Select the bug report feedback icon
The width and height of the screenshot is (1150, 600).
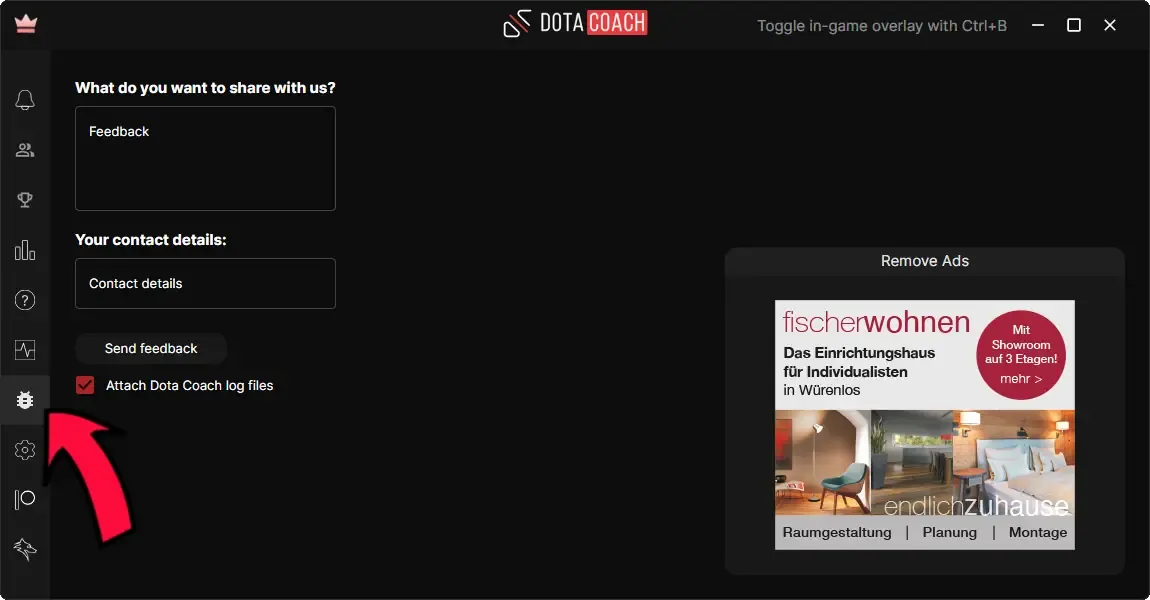(x=25, y=400)
